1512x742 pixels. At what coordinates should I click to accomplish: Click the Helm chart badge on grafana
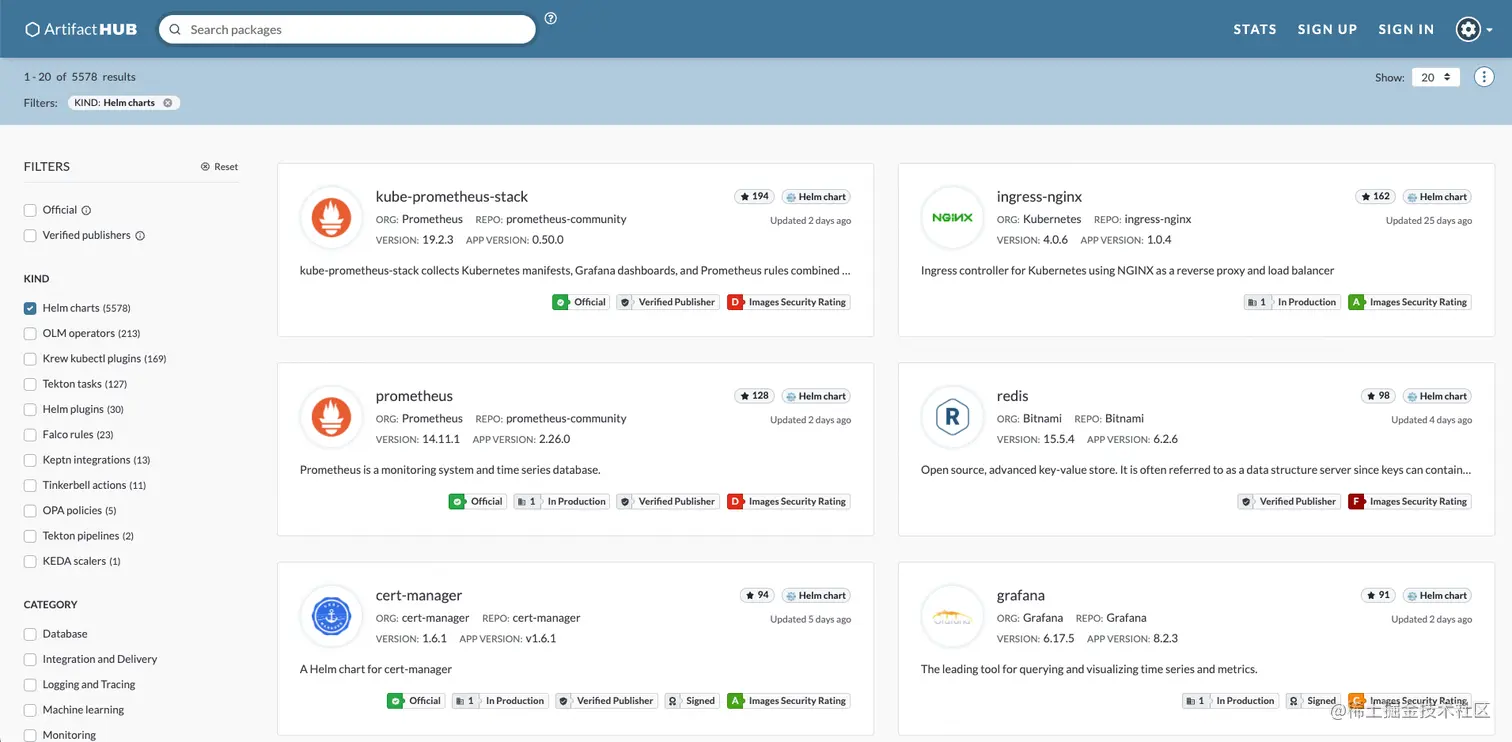pos(1437,596)
